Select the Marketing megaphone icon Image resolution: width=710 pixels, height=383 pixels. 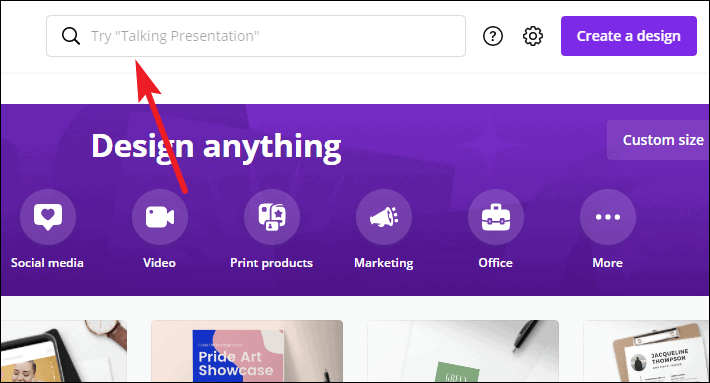384,217
